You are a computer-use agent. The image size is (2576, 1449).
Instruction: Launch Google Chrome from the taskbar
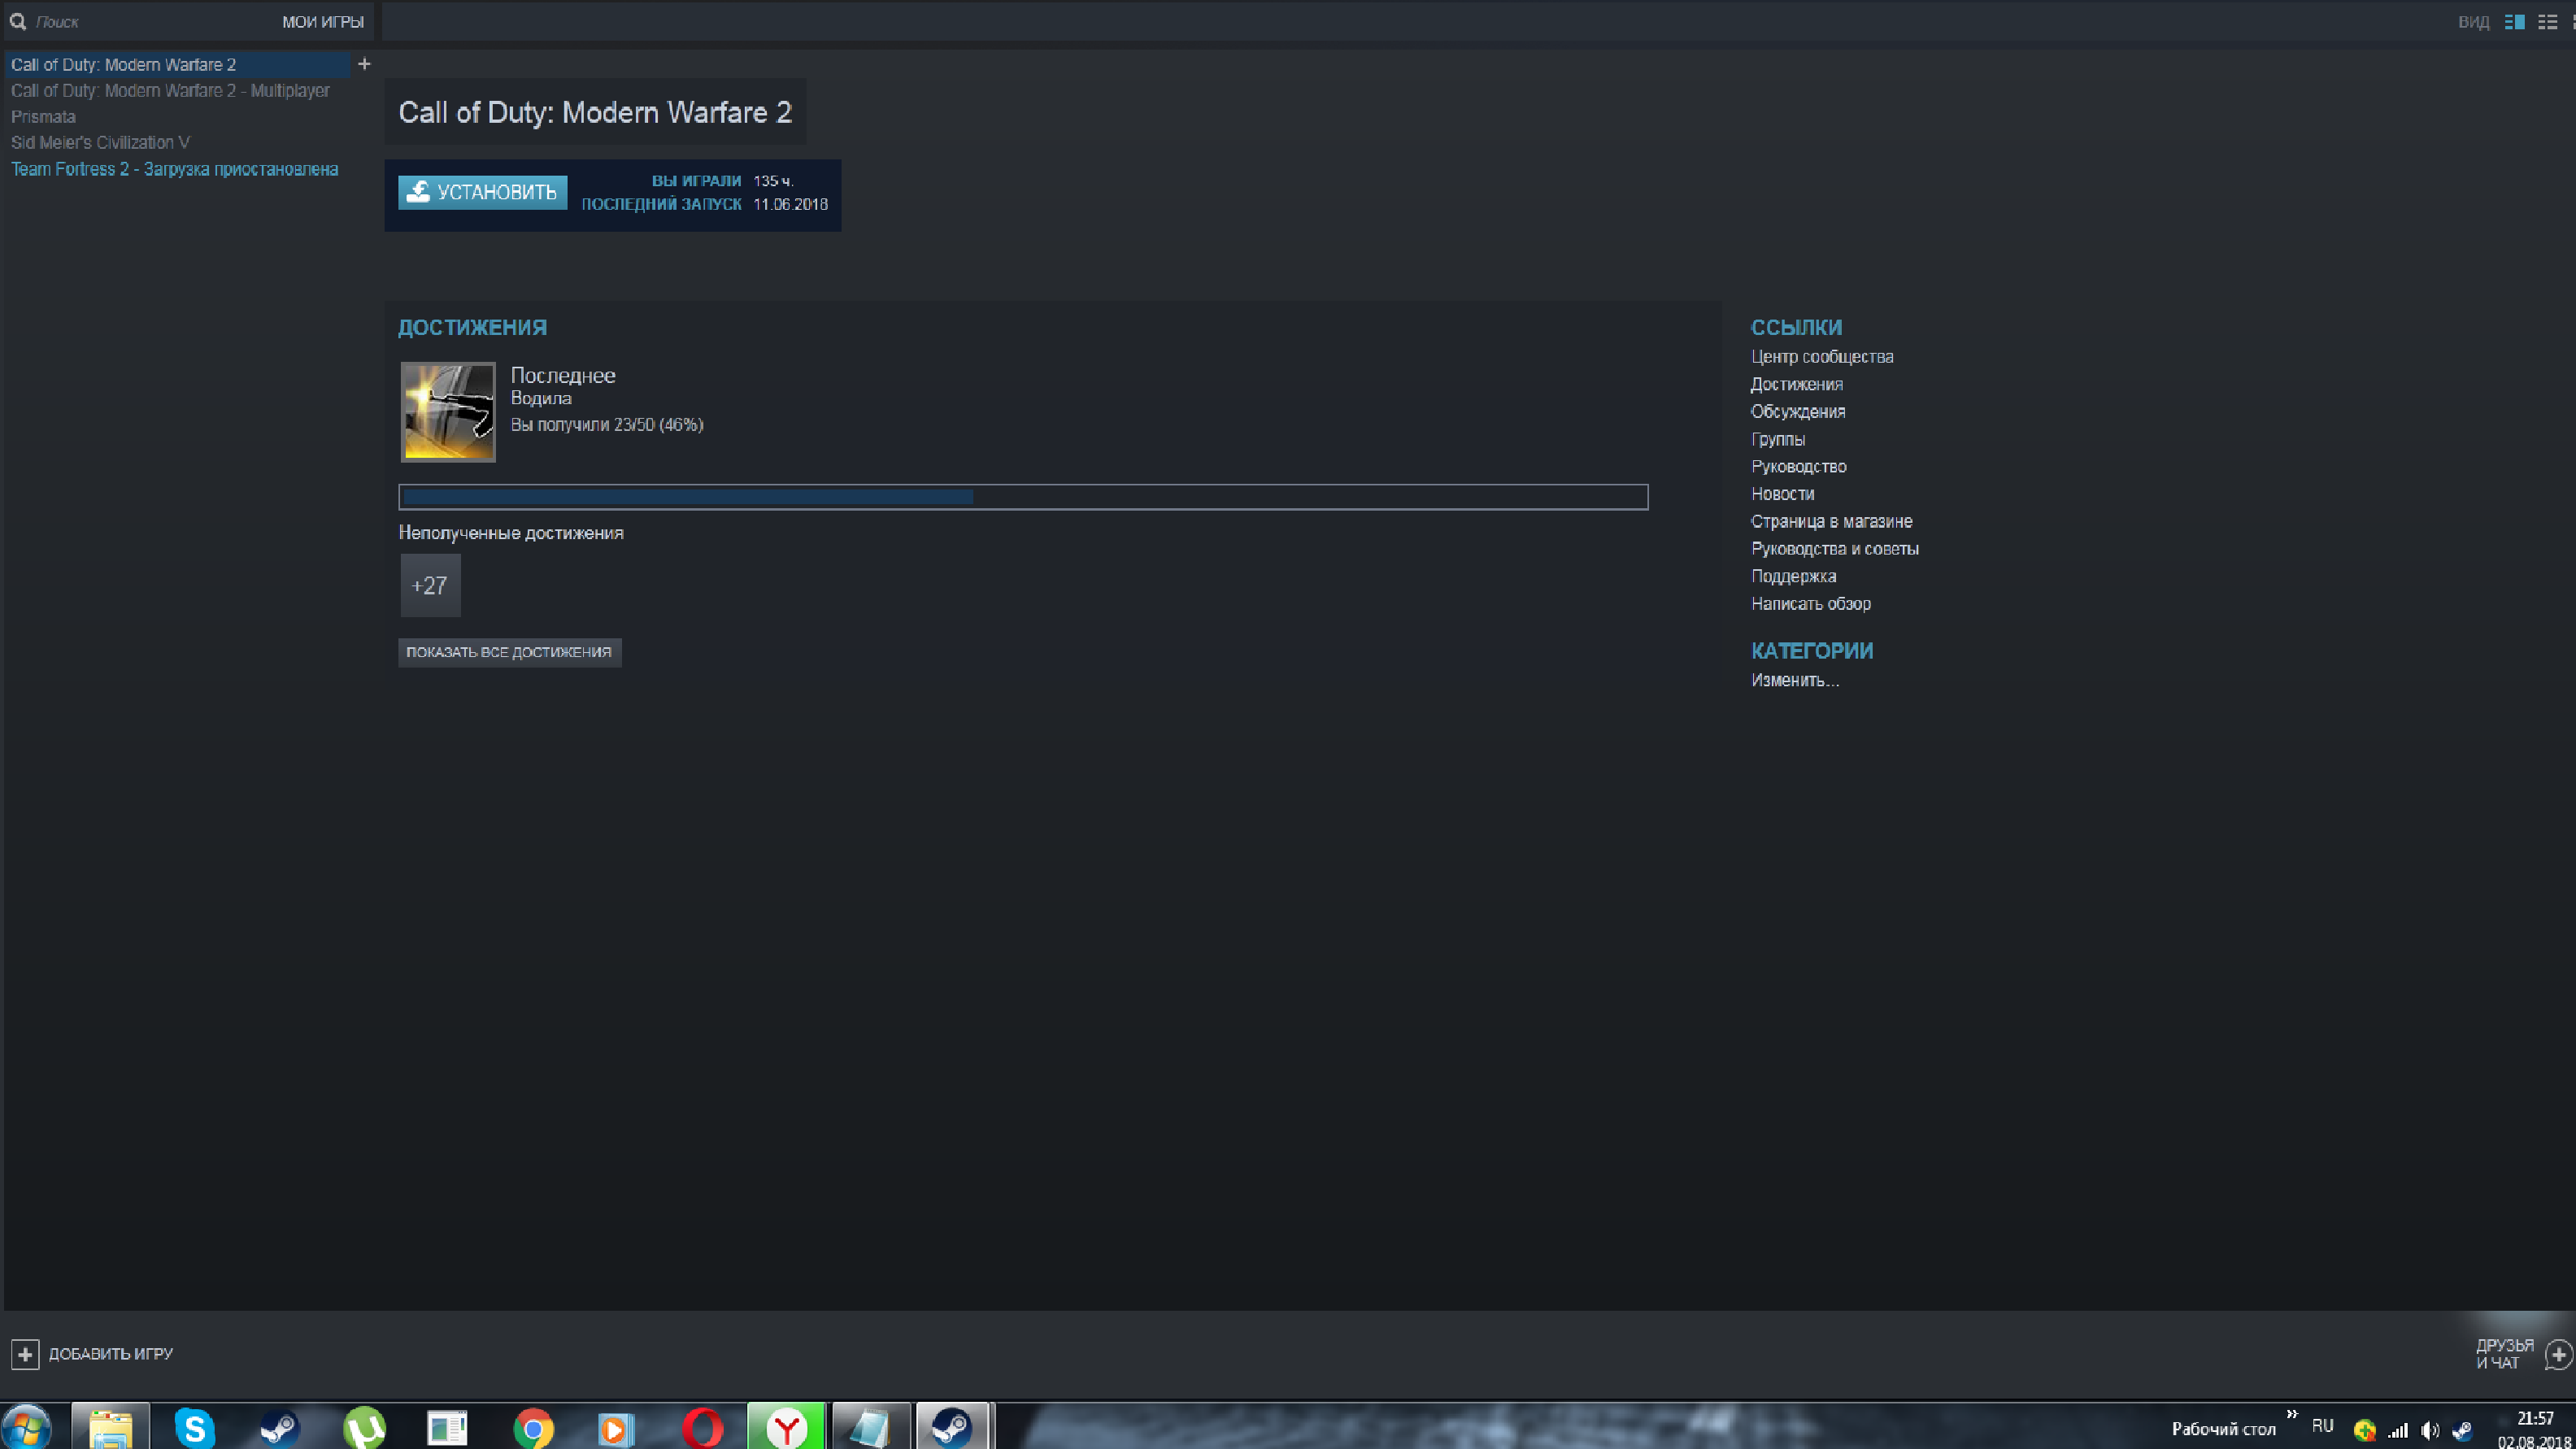click(x=533, y=1427)
